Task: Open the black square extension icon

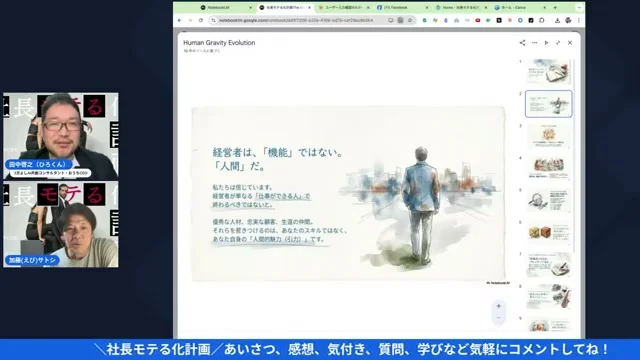Action: click(499, 20)
